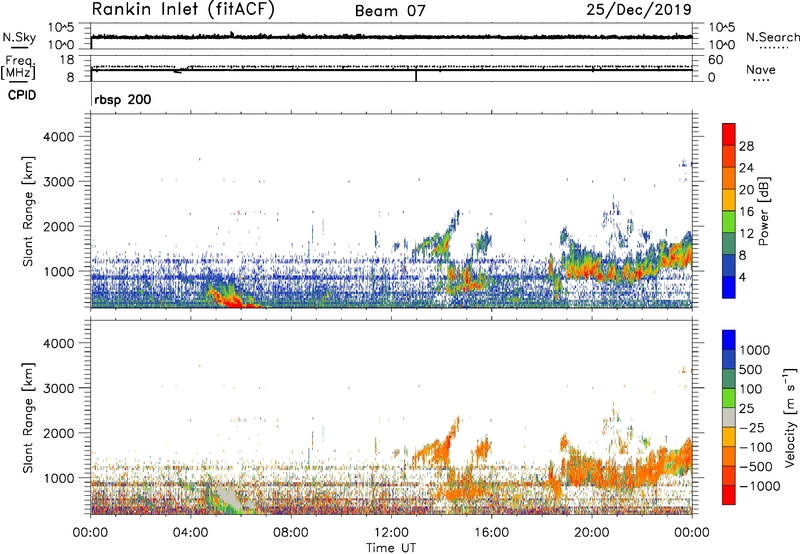This screenshot has width=800, height=554.
Task: Click the 'Beam 07' label
Action: point(390,11)
